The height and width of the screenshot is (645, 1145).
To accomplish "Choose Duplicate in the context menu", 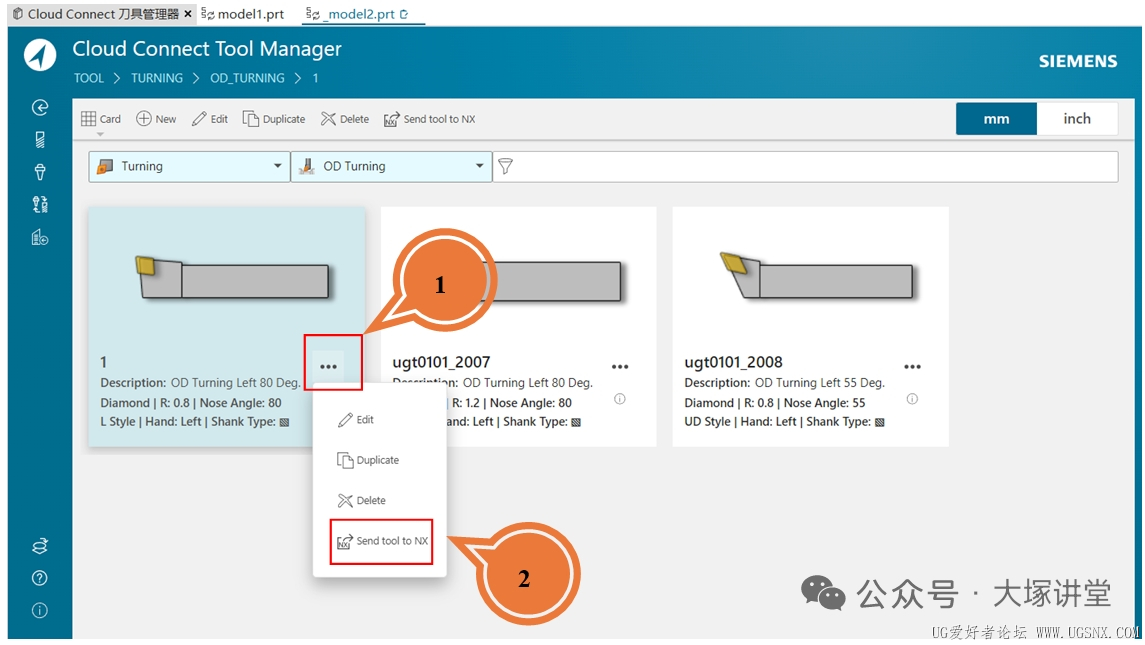I will coord(369,460).
